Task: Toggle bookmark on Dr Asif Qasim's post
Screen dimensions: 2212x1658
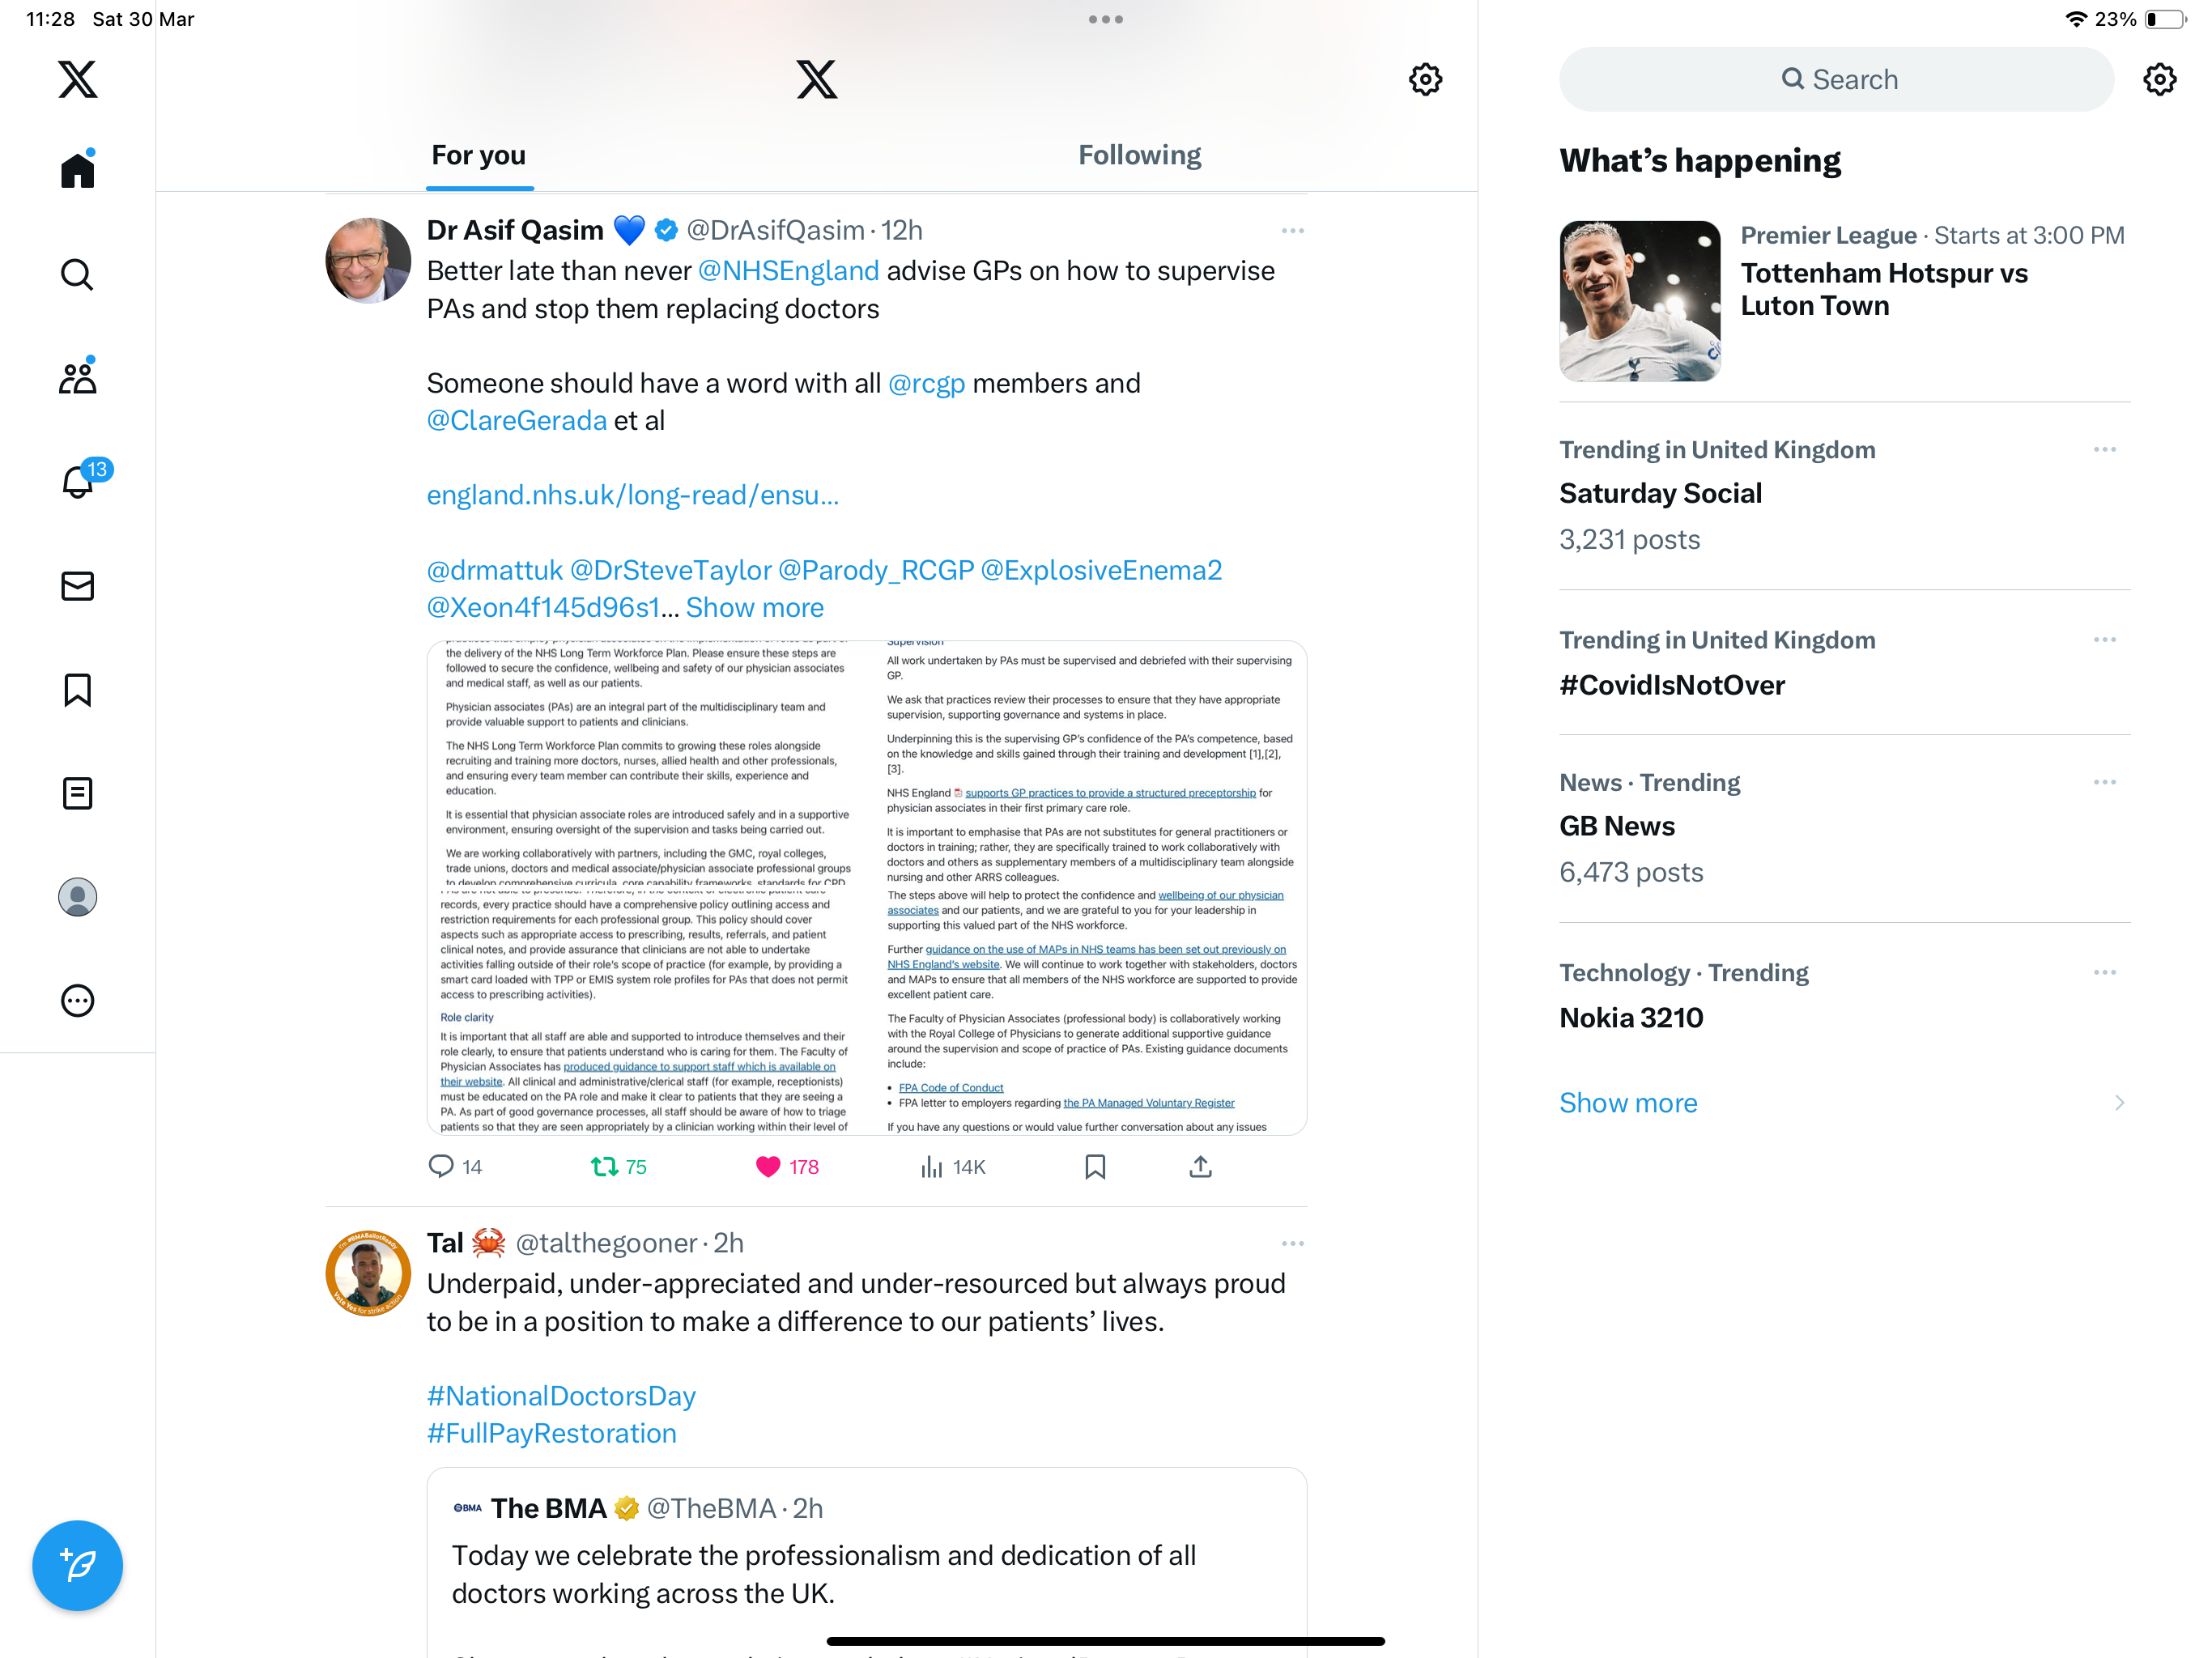Action: click(1095, 1167)
